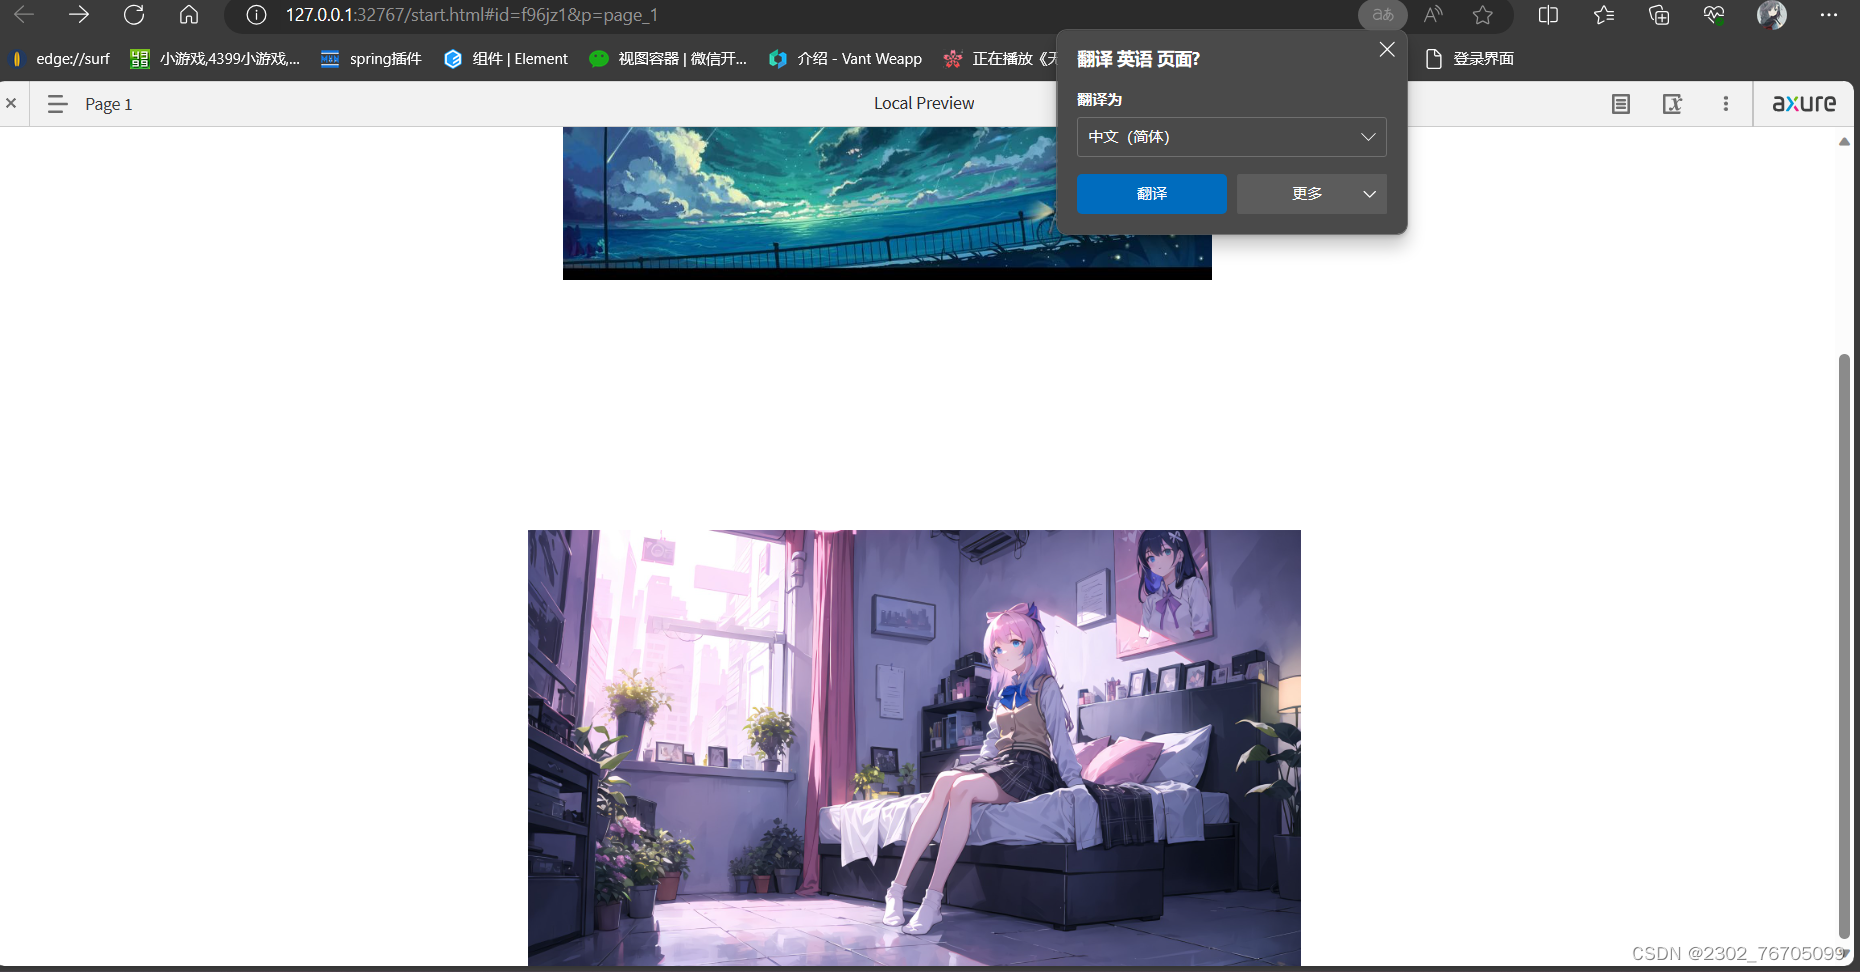Image resolution: width=1860 pixels, height=972 pixels.
Task: Click Page 1 title
Action: 108,104
